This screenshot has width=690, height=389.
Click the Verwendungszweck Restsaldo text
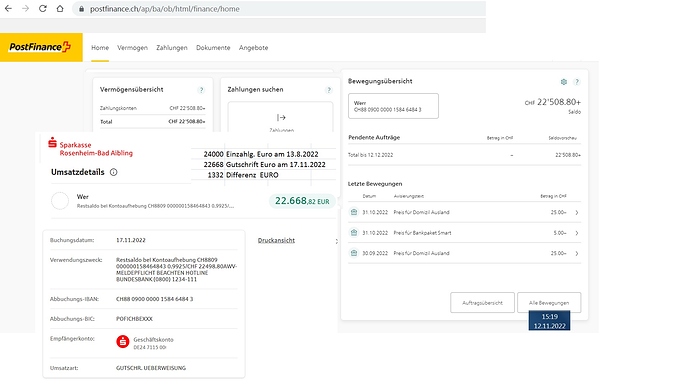[x=176, y=270]
